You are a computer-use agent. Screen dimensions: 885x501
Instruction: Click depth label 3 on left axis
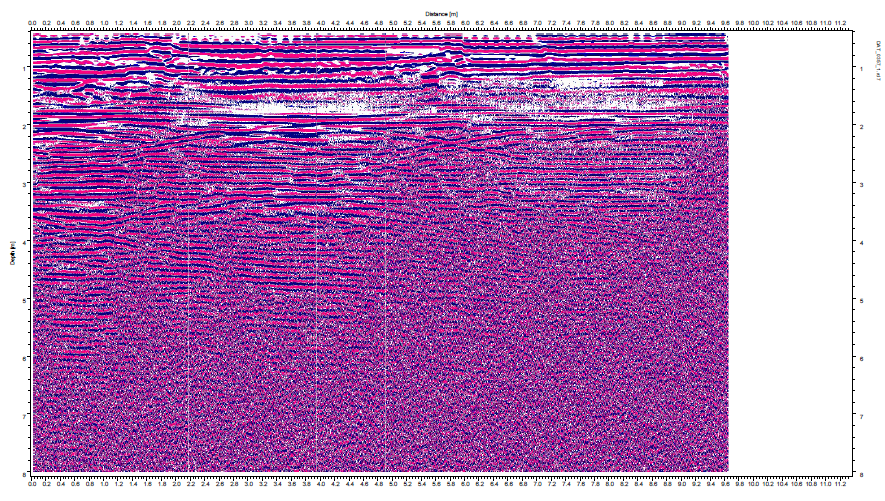tap(25, 185)
